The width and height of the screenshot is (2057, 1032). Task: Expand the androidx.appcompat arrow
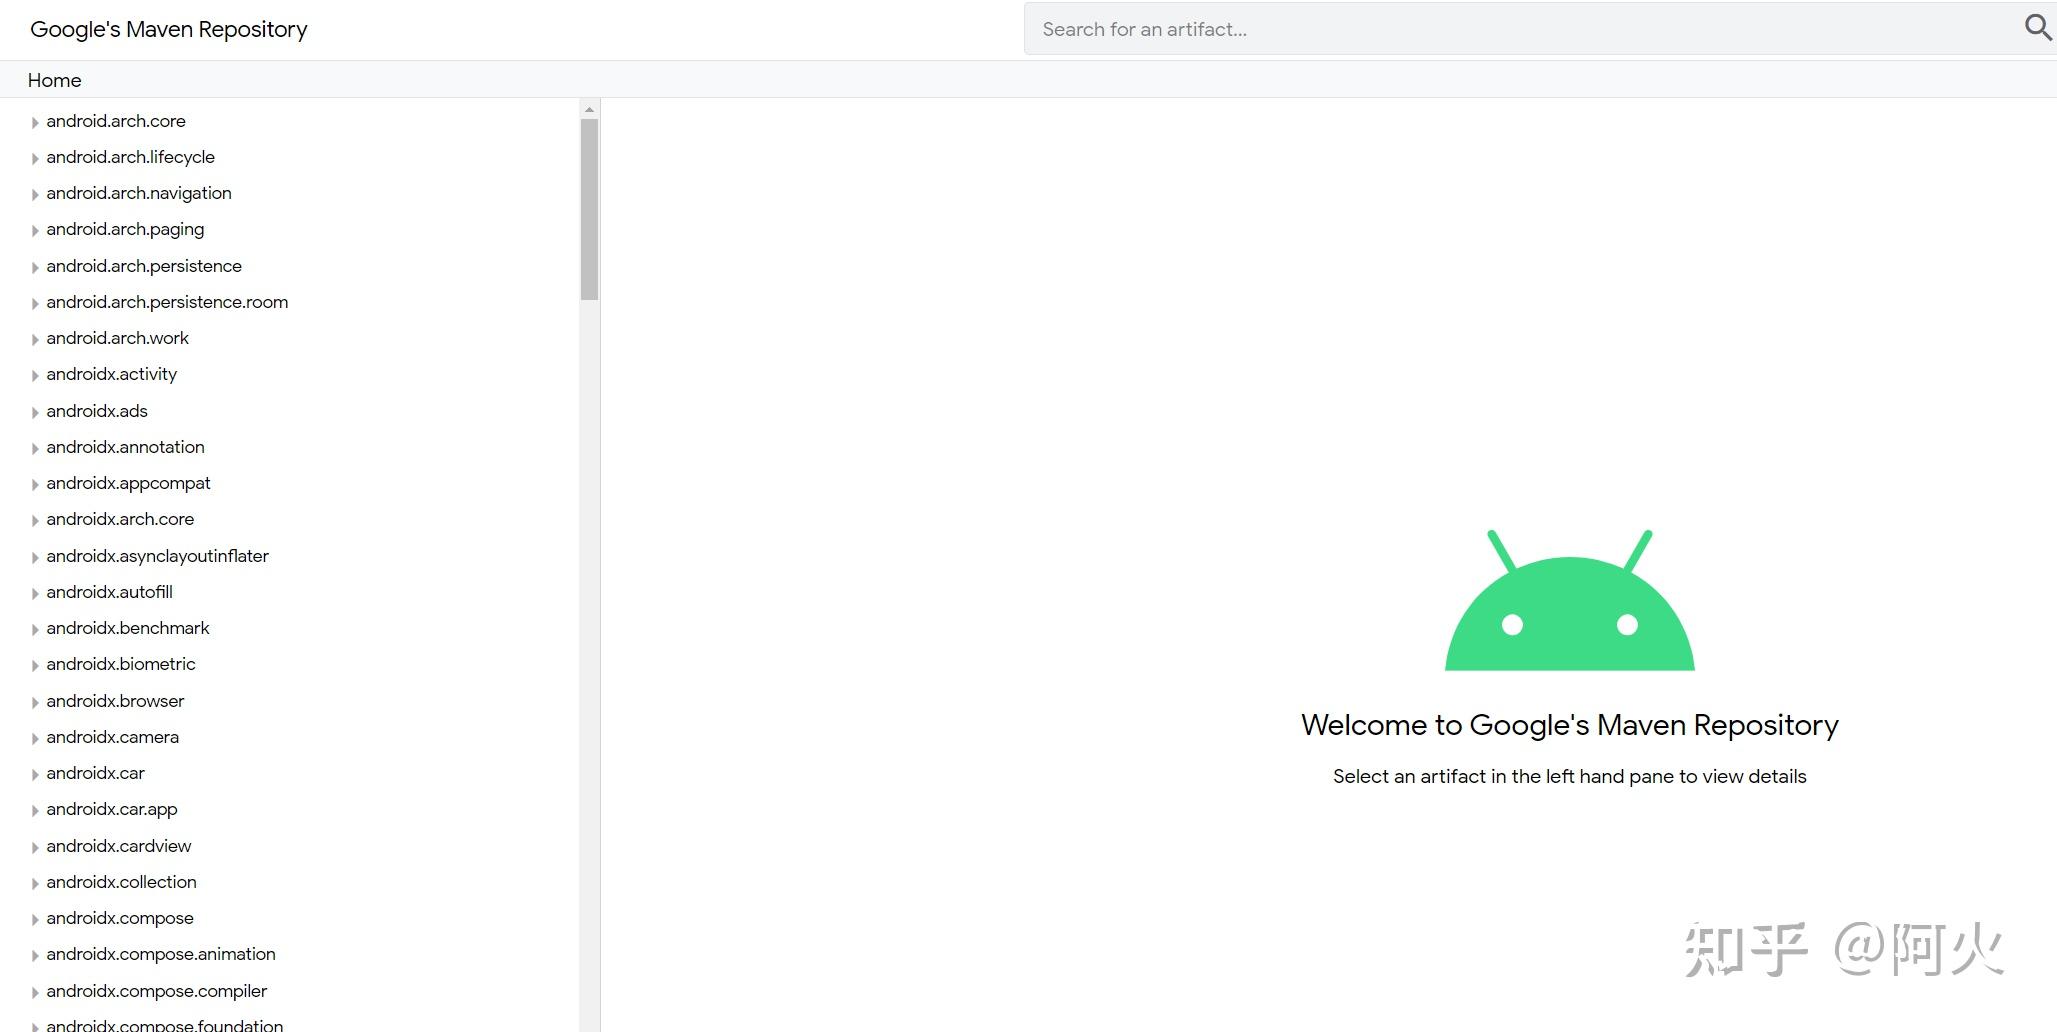pyautogui.click(x=35, y=484)
